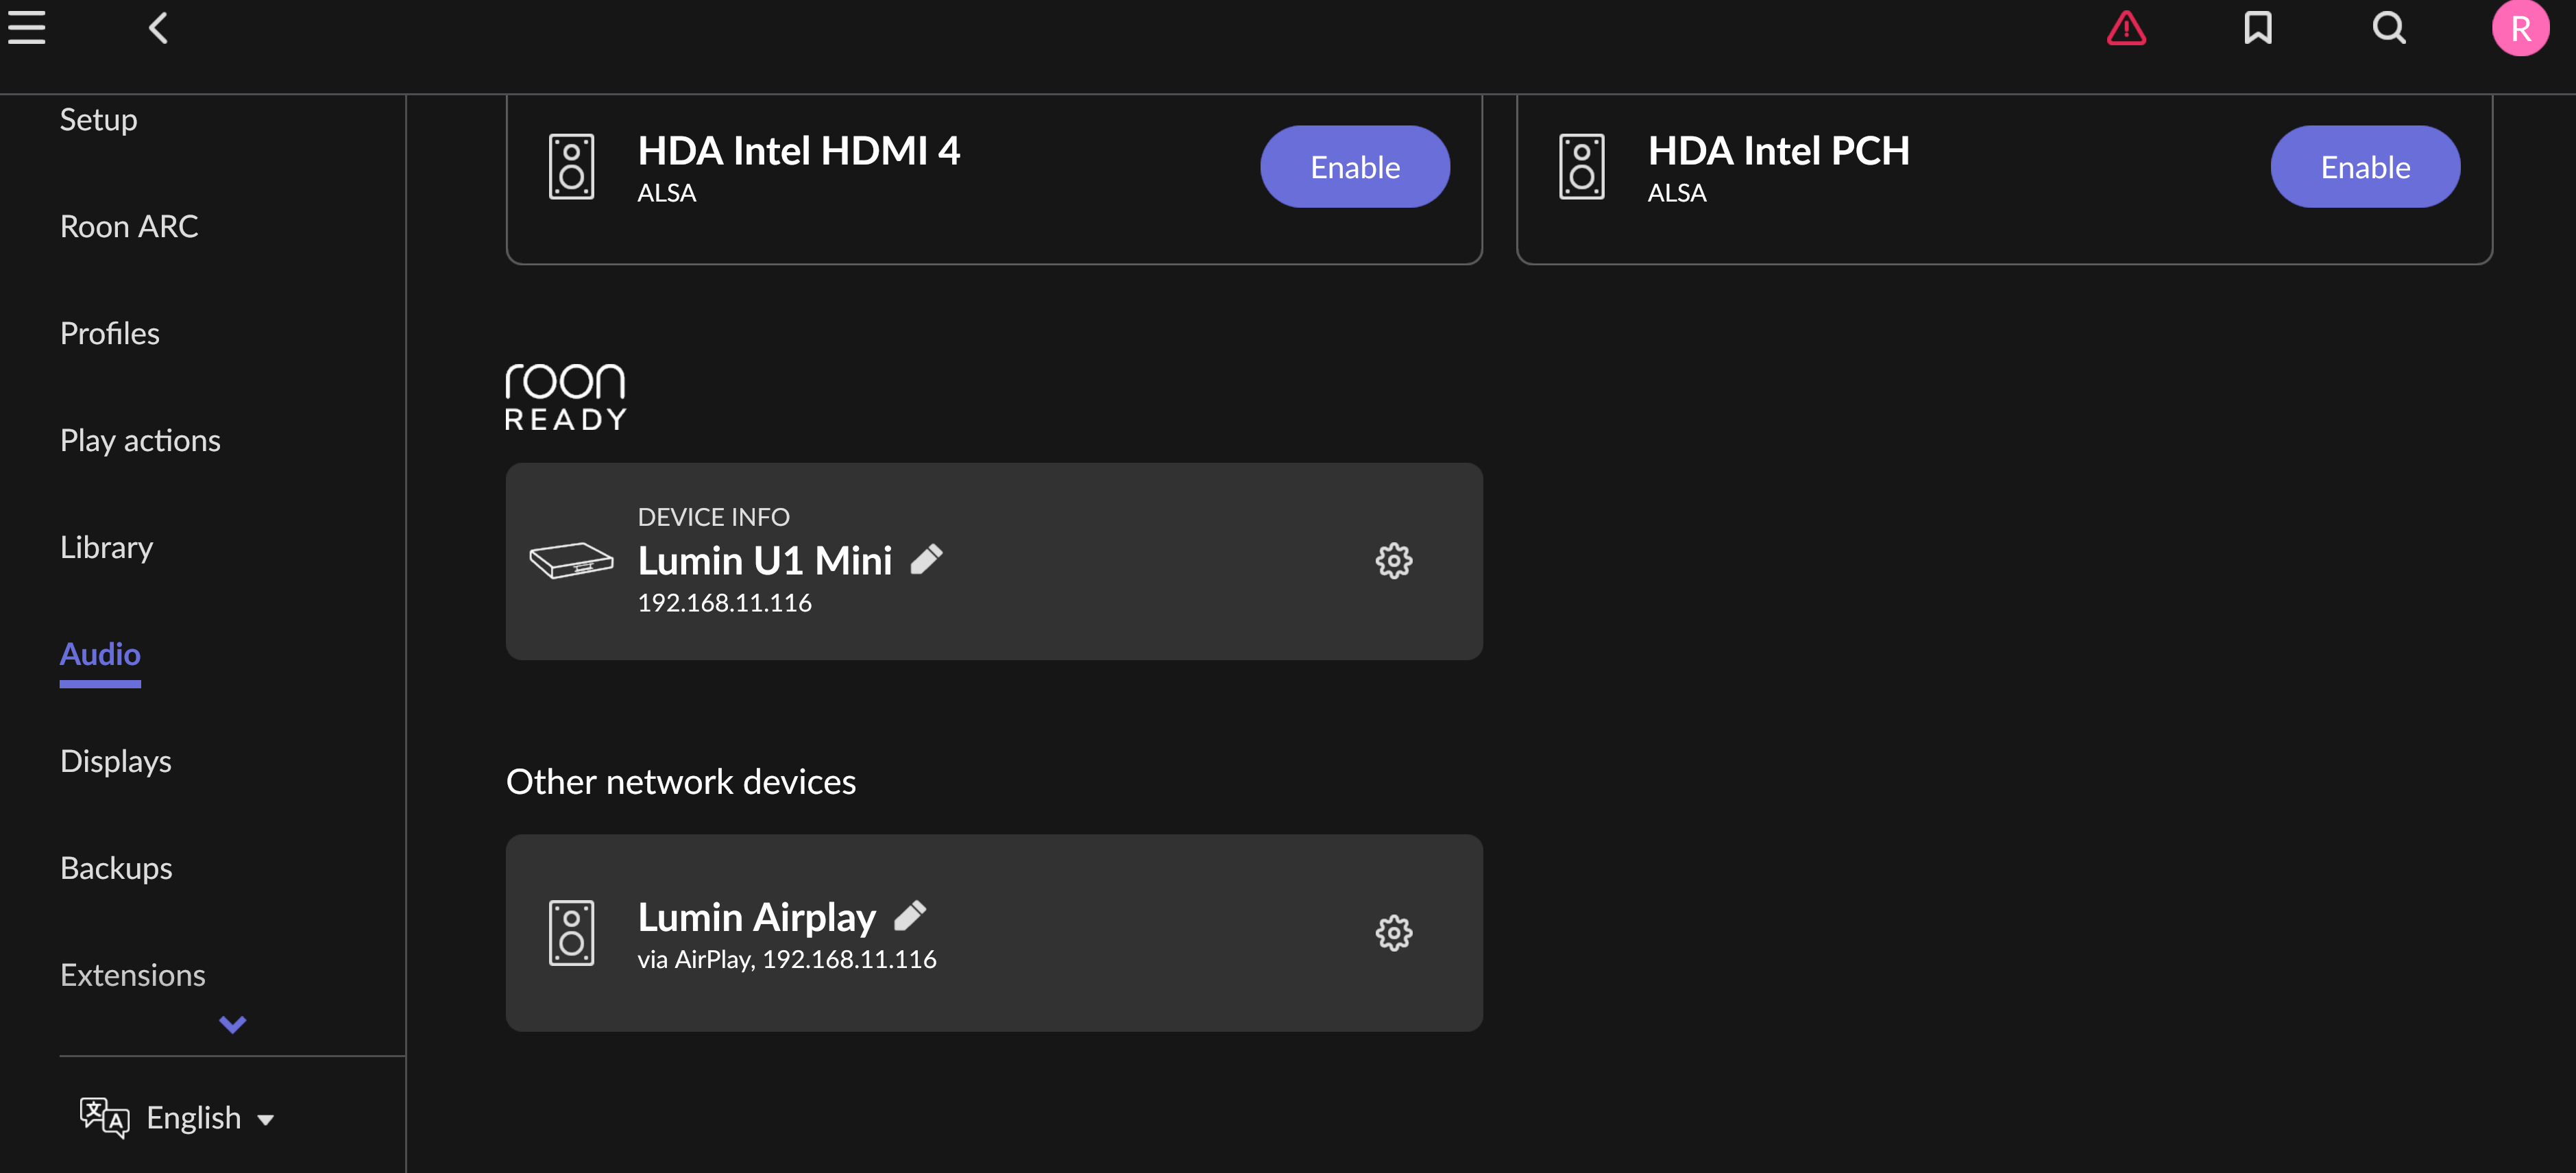This screenshot has height=1173, width=2576.
Task: Open the user profile avatar R
Action: tap(2520, 28)
